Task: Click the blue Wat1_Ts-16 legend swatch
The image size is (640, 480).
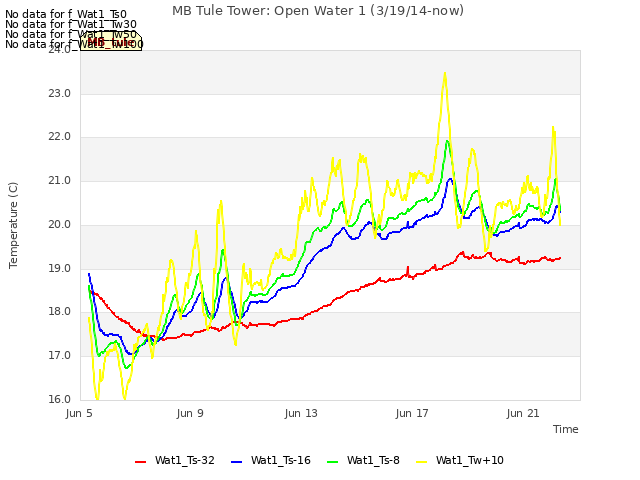Action: pyautogui.click(x=237, y=462)
